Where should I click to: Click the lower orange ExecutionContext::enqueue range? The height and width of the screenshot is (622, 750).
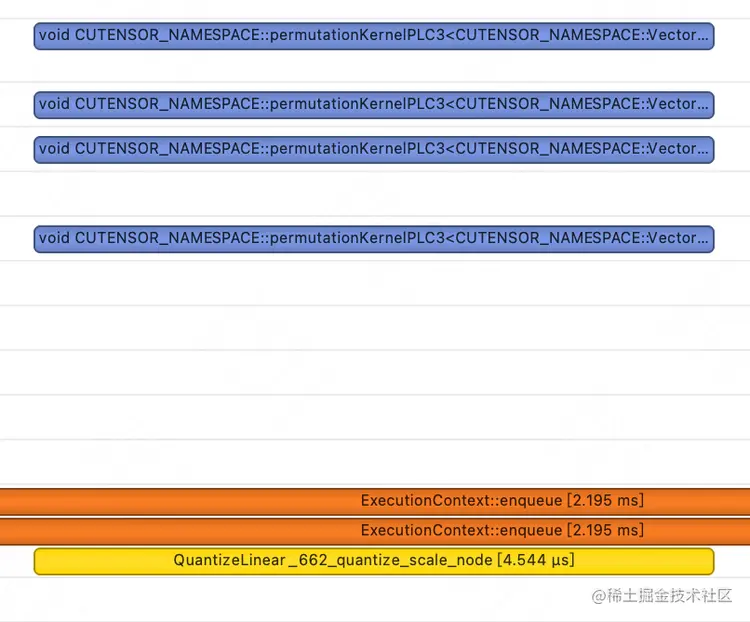click(375, 531)
